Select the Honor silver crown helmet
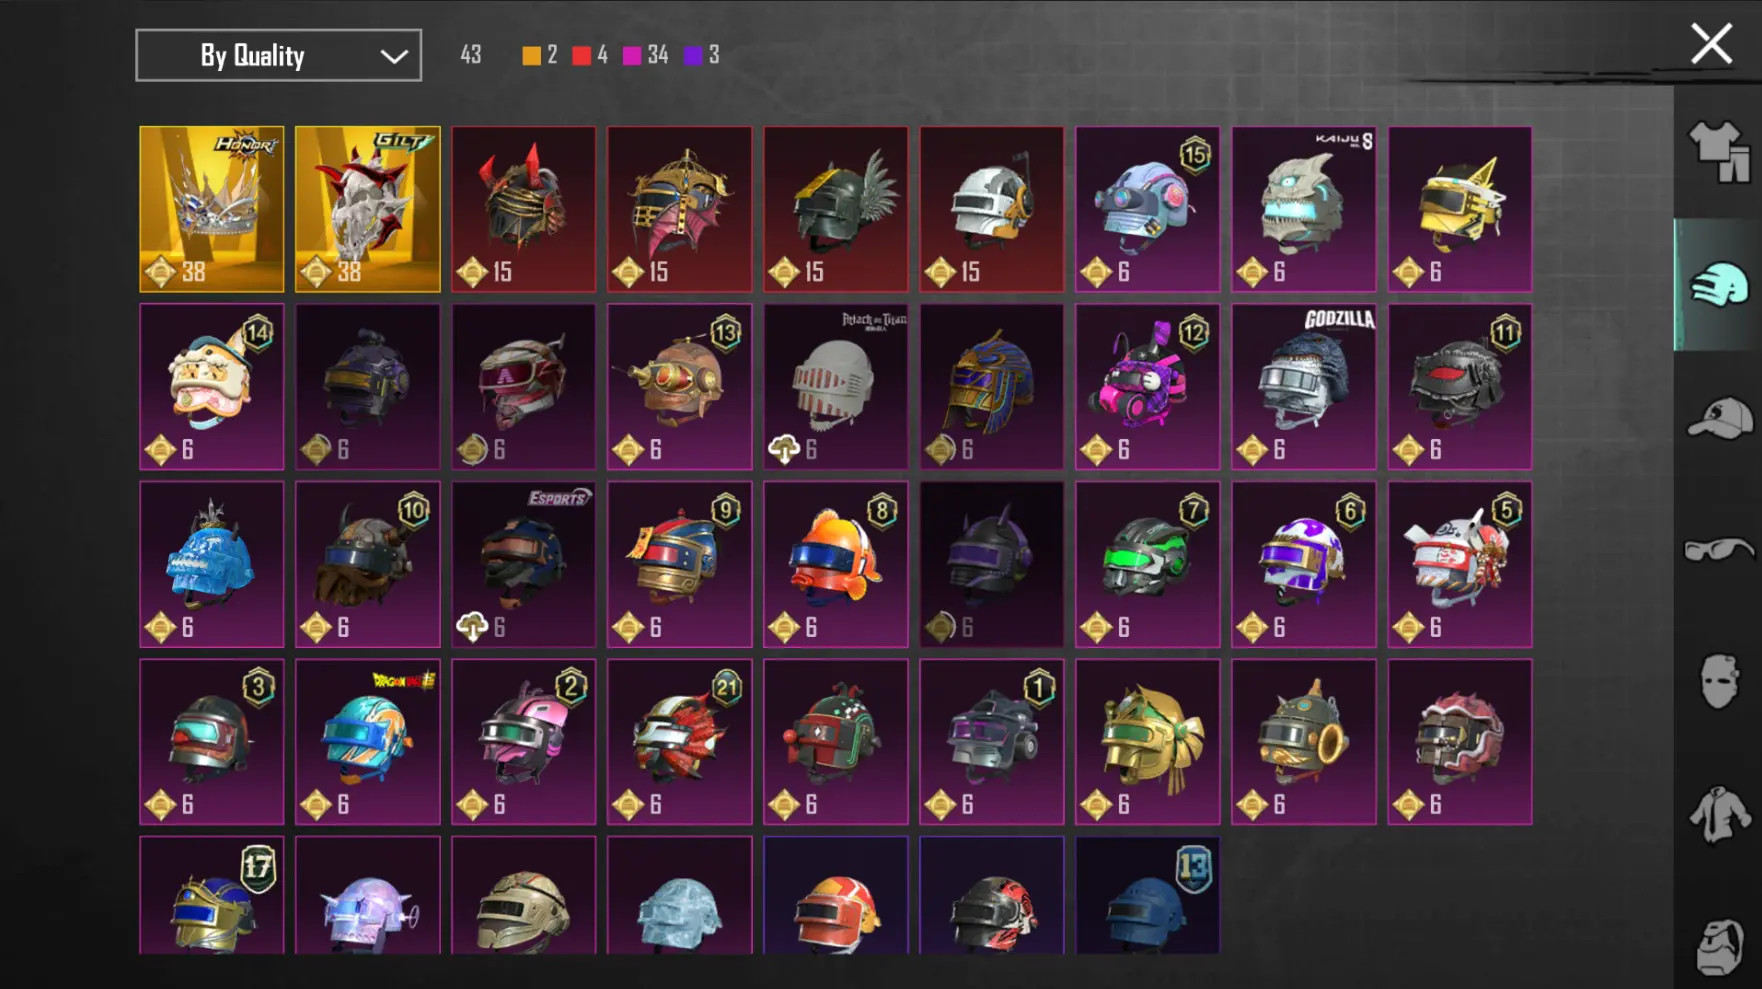The height and width of the screenshot is (989, 1762). [x=211, y=209]
